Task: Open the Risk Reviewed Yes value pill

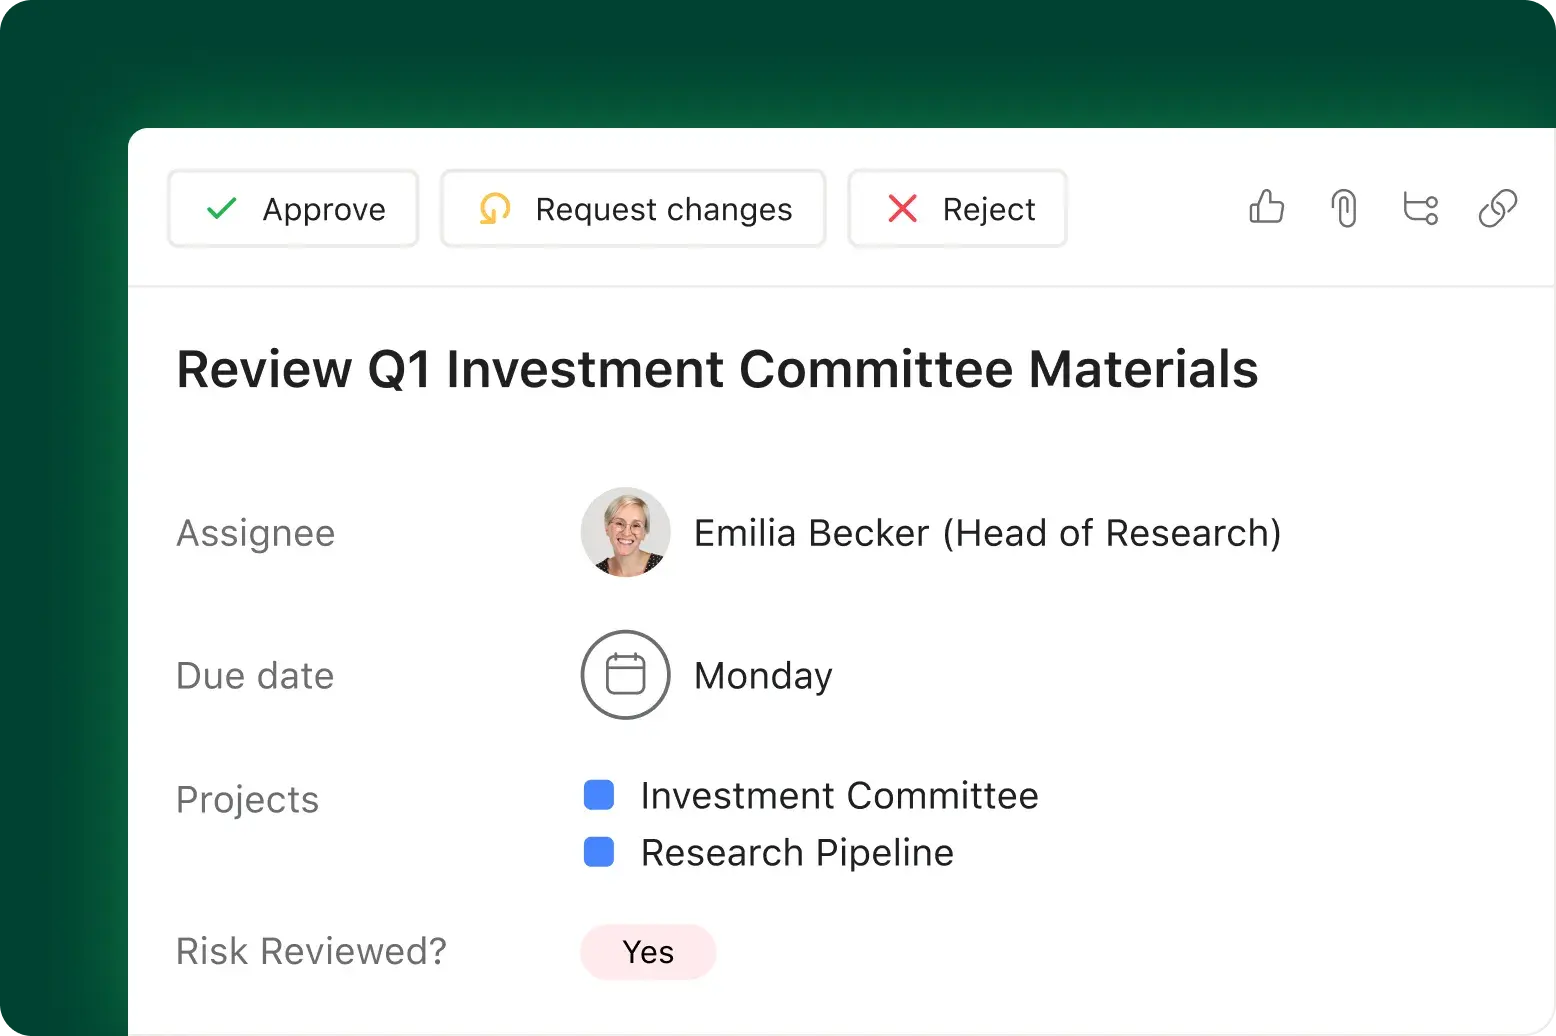Action: [x=648, y=952]
